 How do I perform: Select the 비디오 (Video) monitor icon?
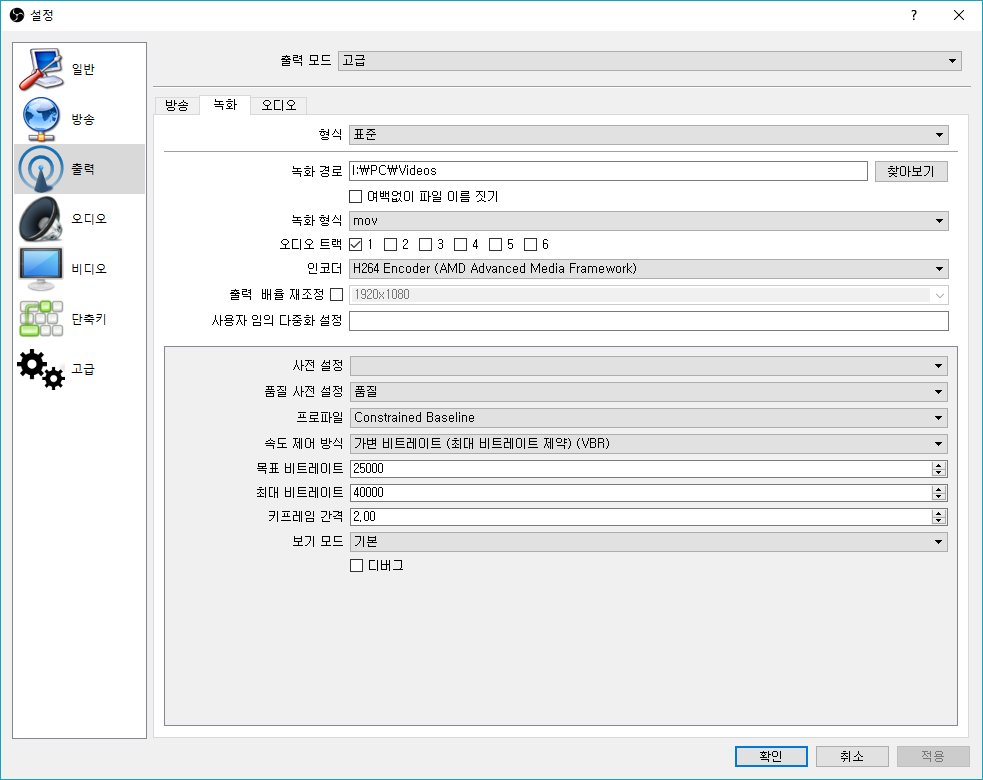coord(42,269)
